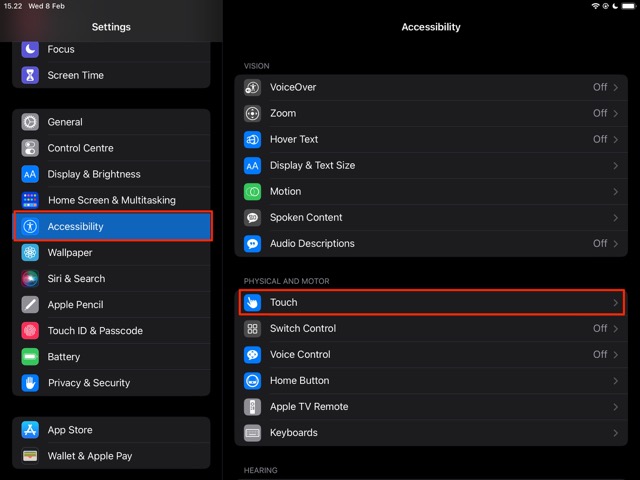Tap the Zoom row label

tap(283, 113)
